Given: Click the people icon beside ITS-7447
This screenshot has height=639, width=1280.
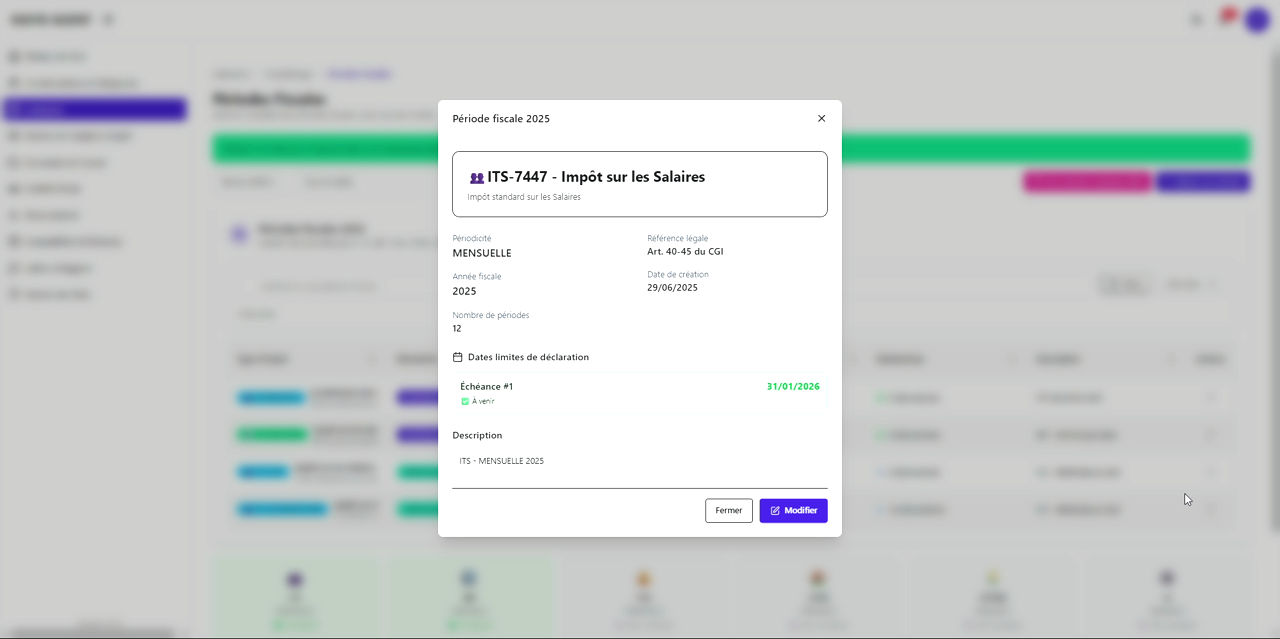Looking at the screenshot, I should pos(477,178).
